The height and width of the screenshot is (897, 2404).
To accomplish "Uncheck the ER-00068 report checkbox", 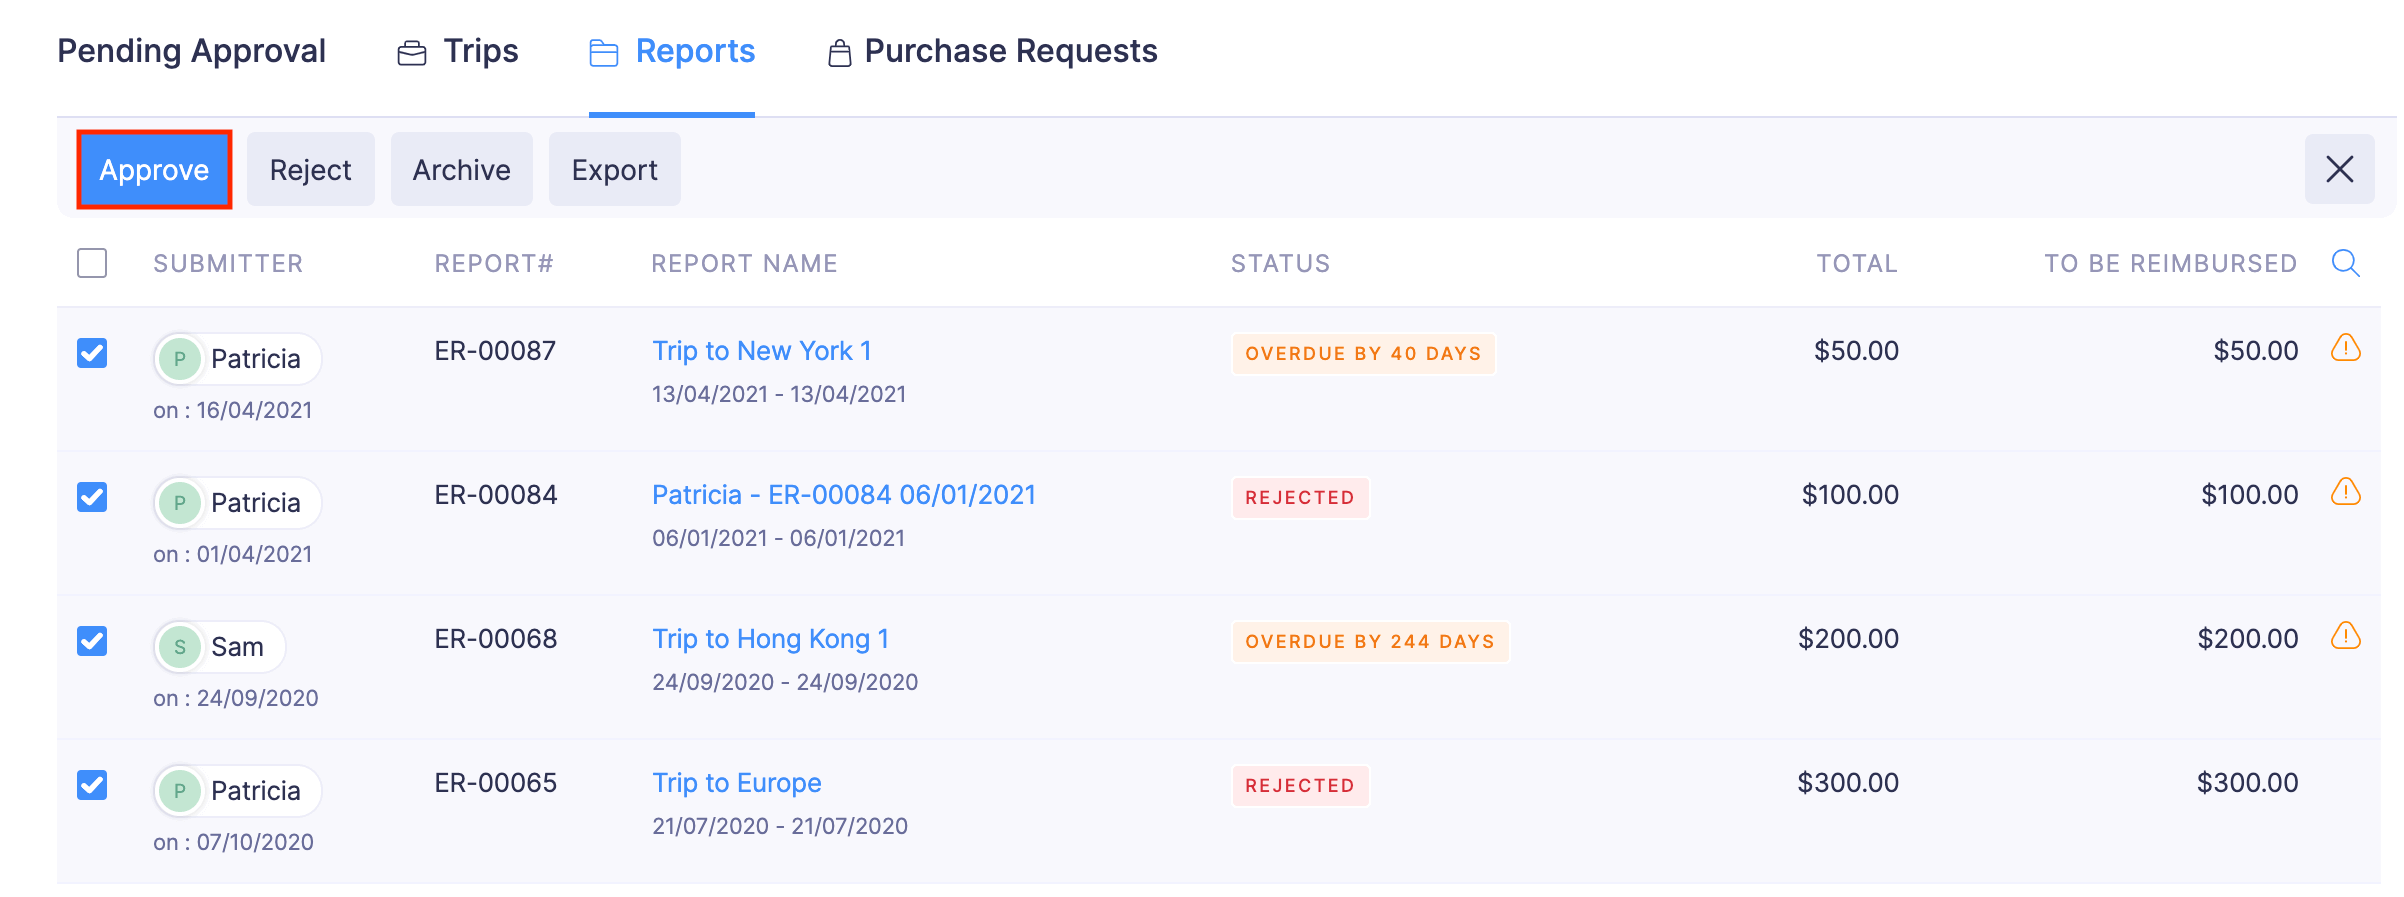I will click(92, 641).
